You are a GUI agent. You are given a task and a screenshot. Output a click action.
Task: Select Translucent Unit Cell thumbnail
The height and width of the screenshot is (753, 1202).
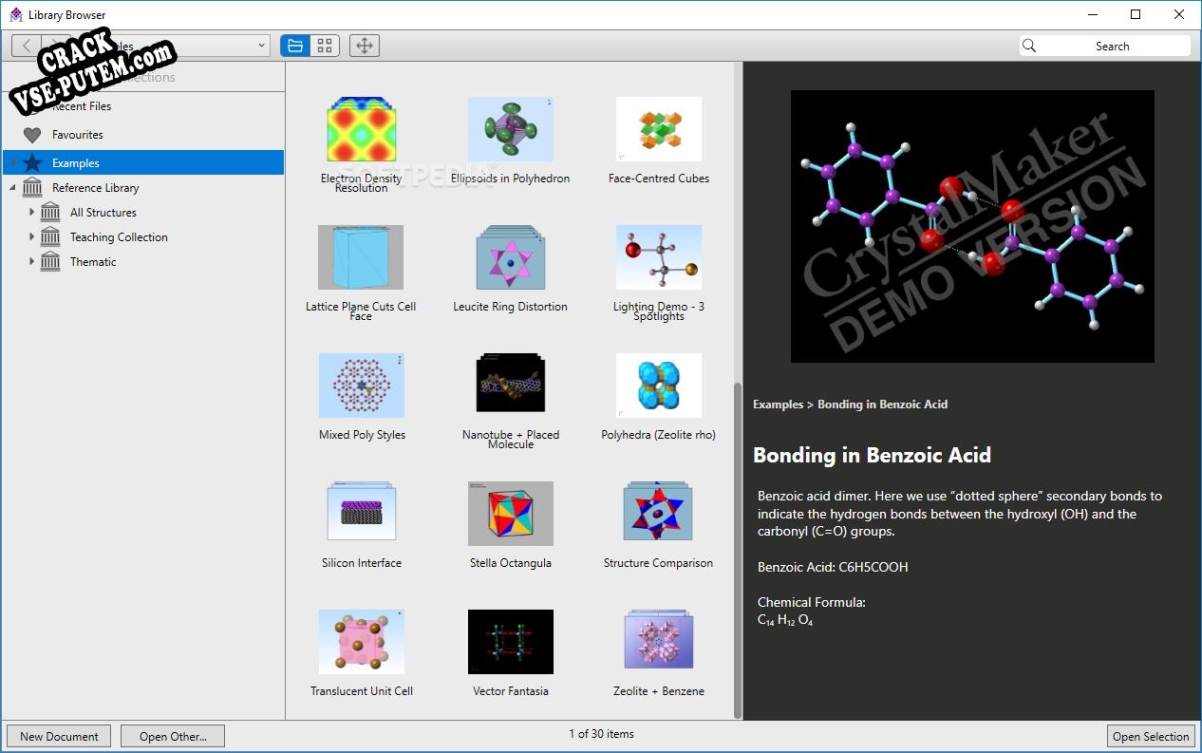point(361,642)
